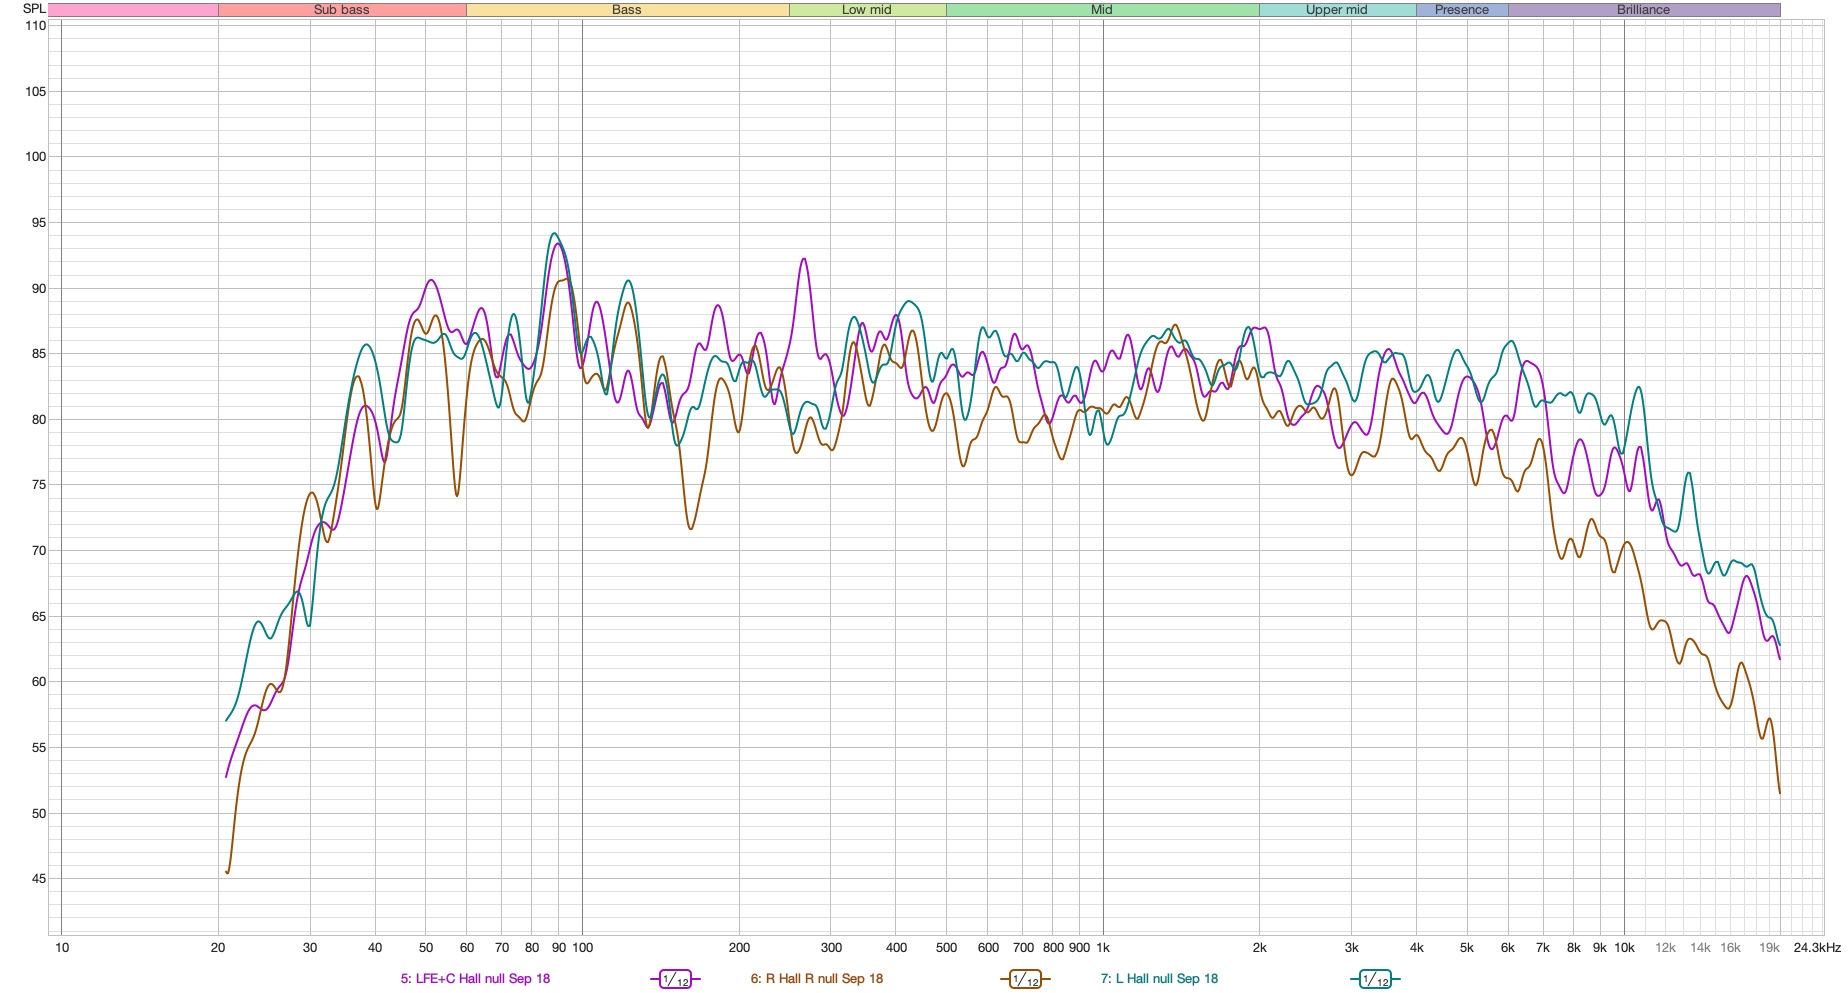The height and width of the screenshot is (993, 1848).
Task: Select the '7: L Hall null Sep 18' legend label
Action: pyautogui.click(x=1159, y=979)
